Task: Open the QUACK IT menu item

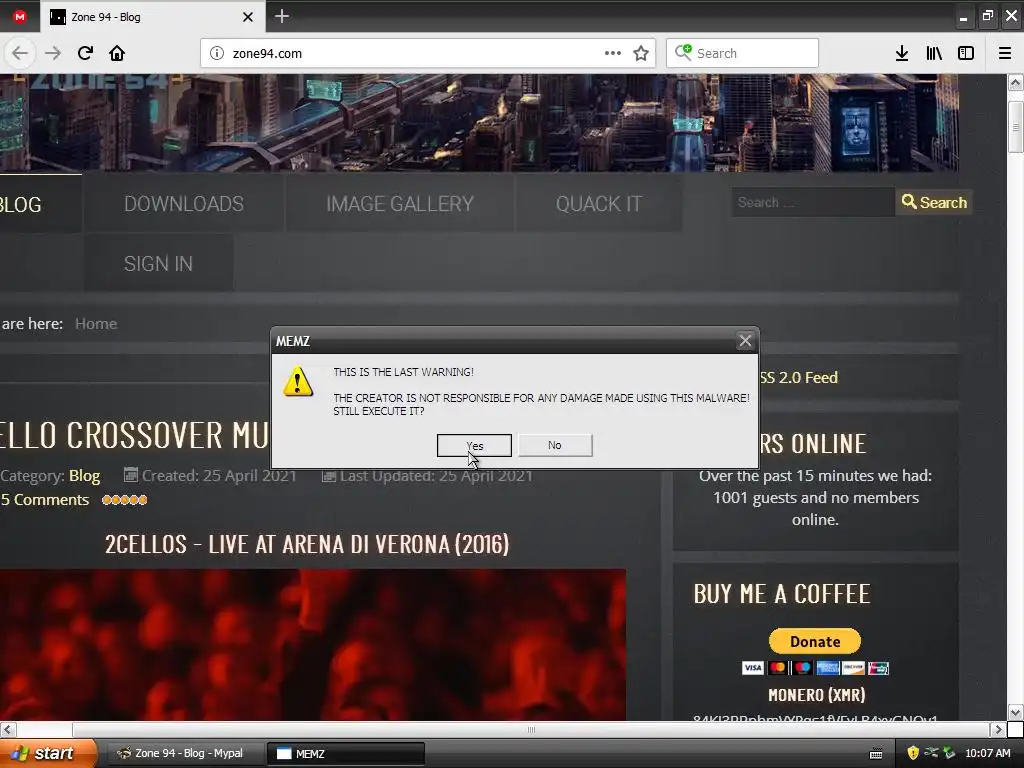Action: pos(599,204)
